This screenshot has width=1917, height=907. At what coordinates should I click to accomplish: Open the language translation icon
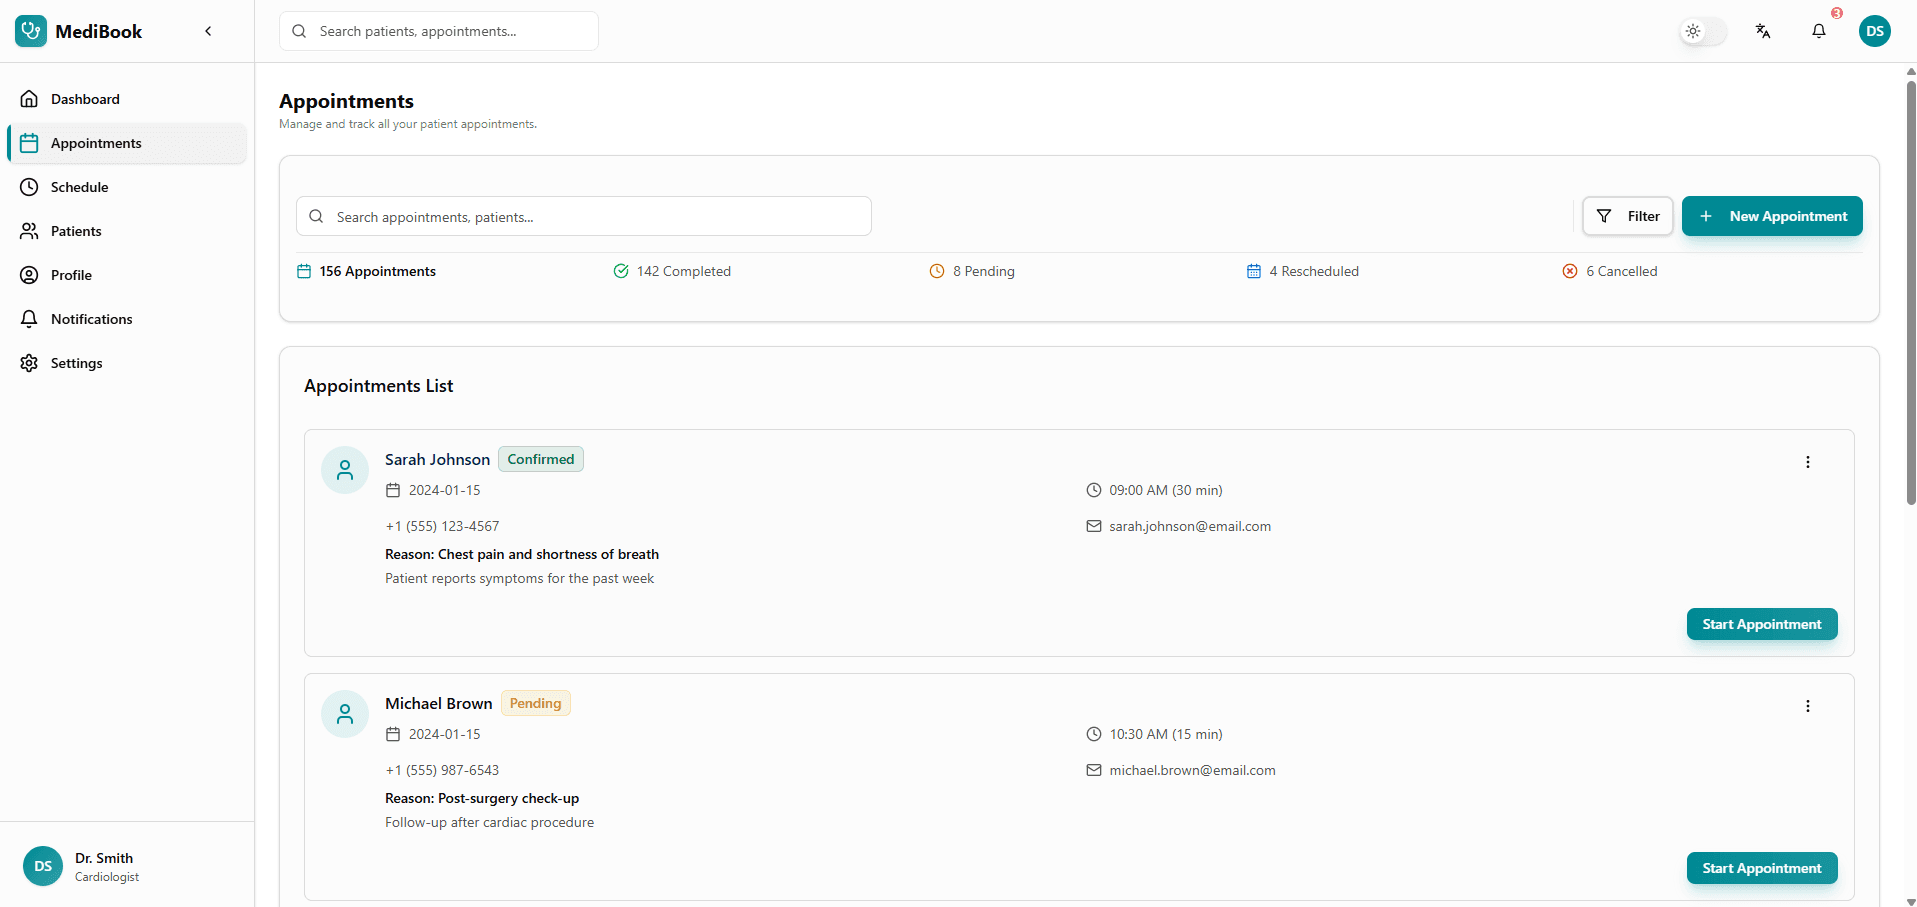tap(1763, 31)
